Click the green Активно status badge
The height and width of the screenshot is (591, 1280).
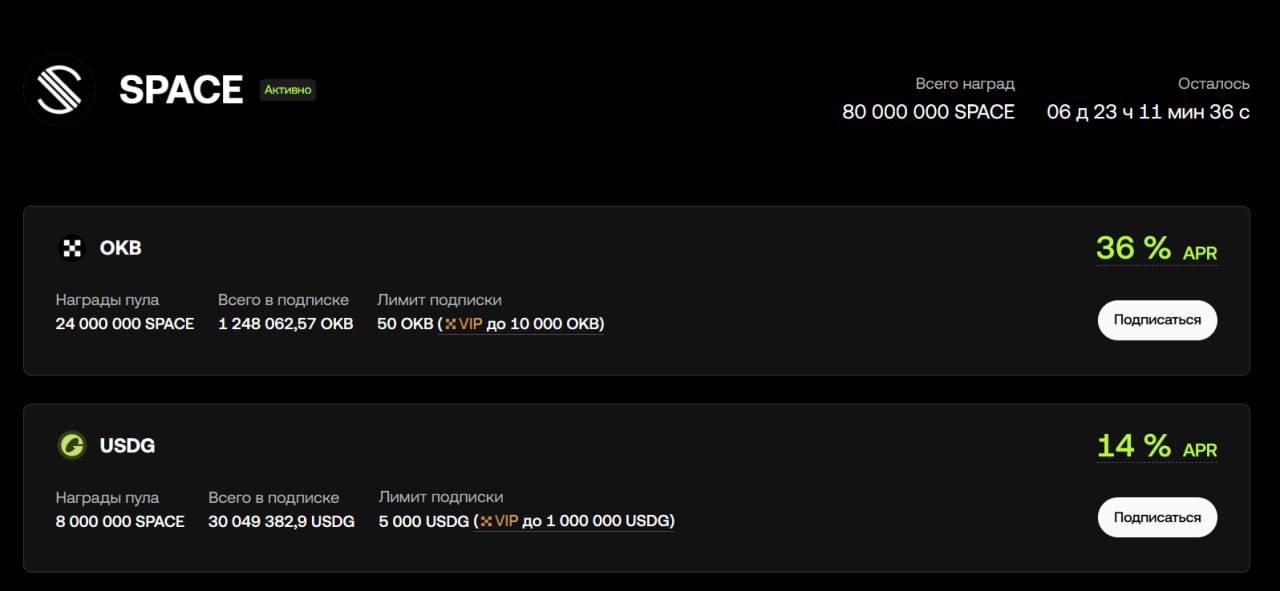(x=288, y=90)
